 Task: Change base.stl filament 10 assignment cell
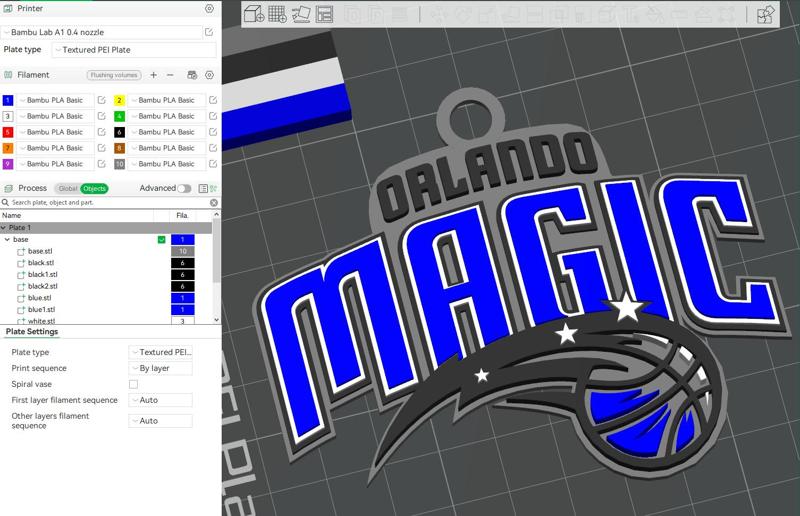[x=183, y=251]
